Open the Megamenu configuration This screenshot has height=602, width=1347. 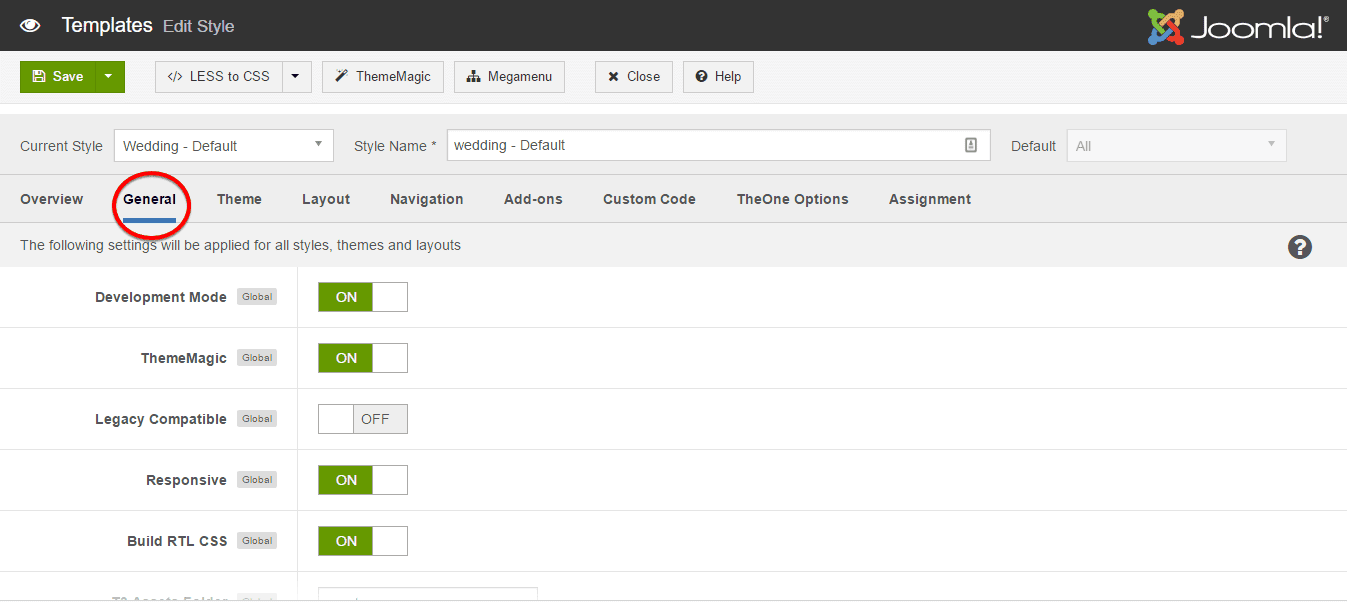tap(509, 77)
